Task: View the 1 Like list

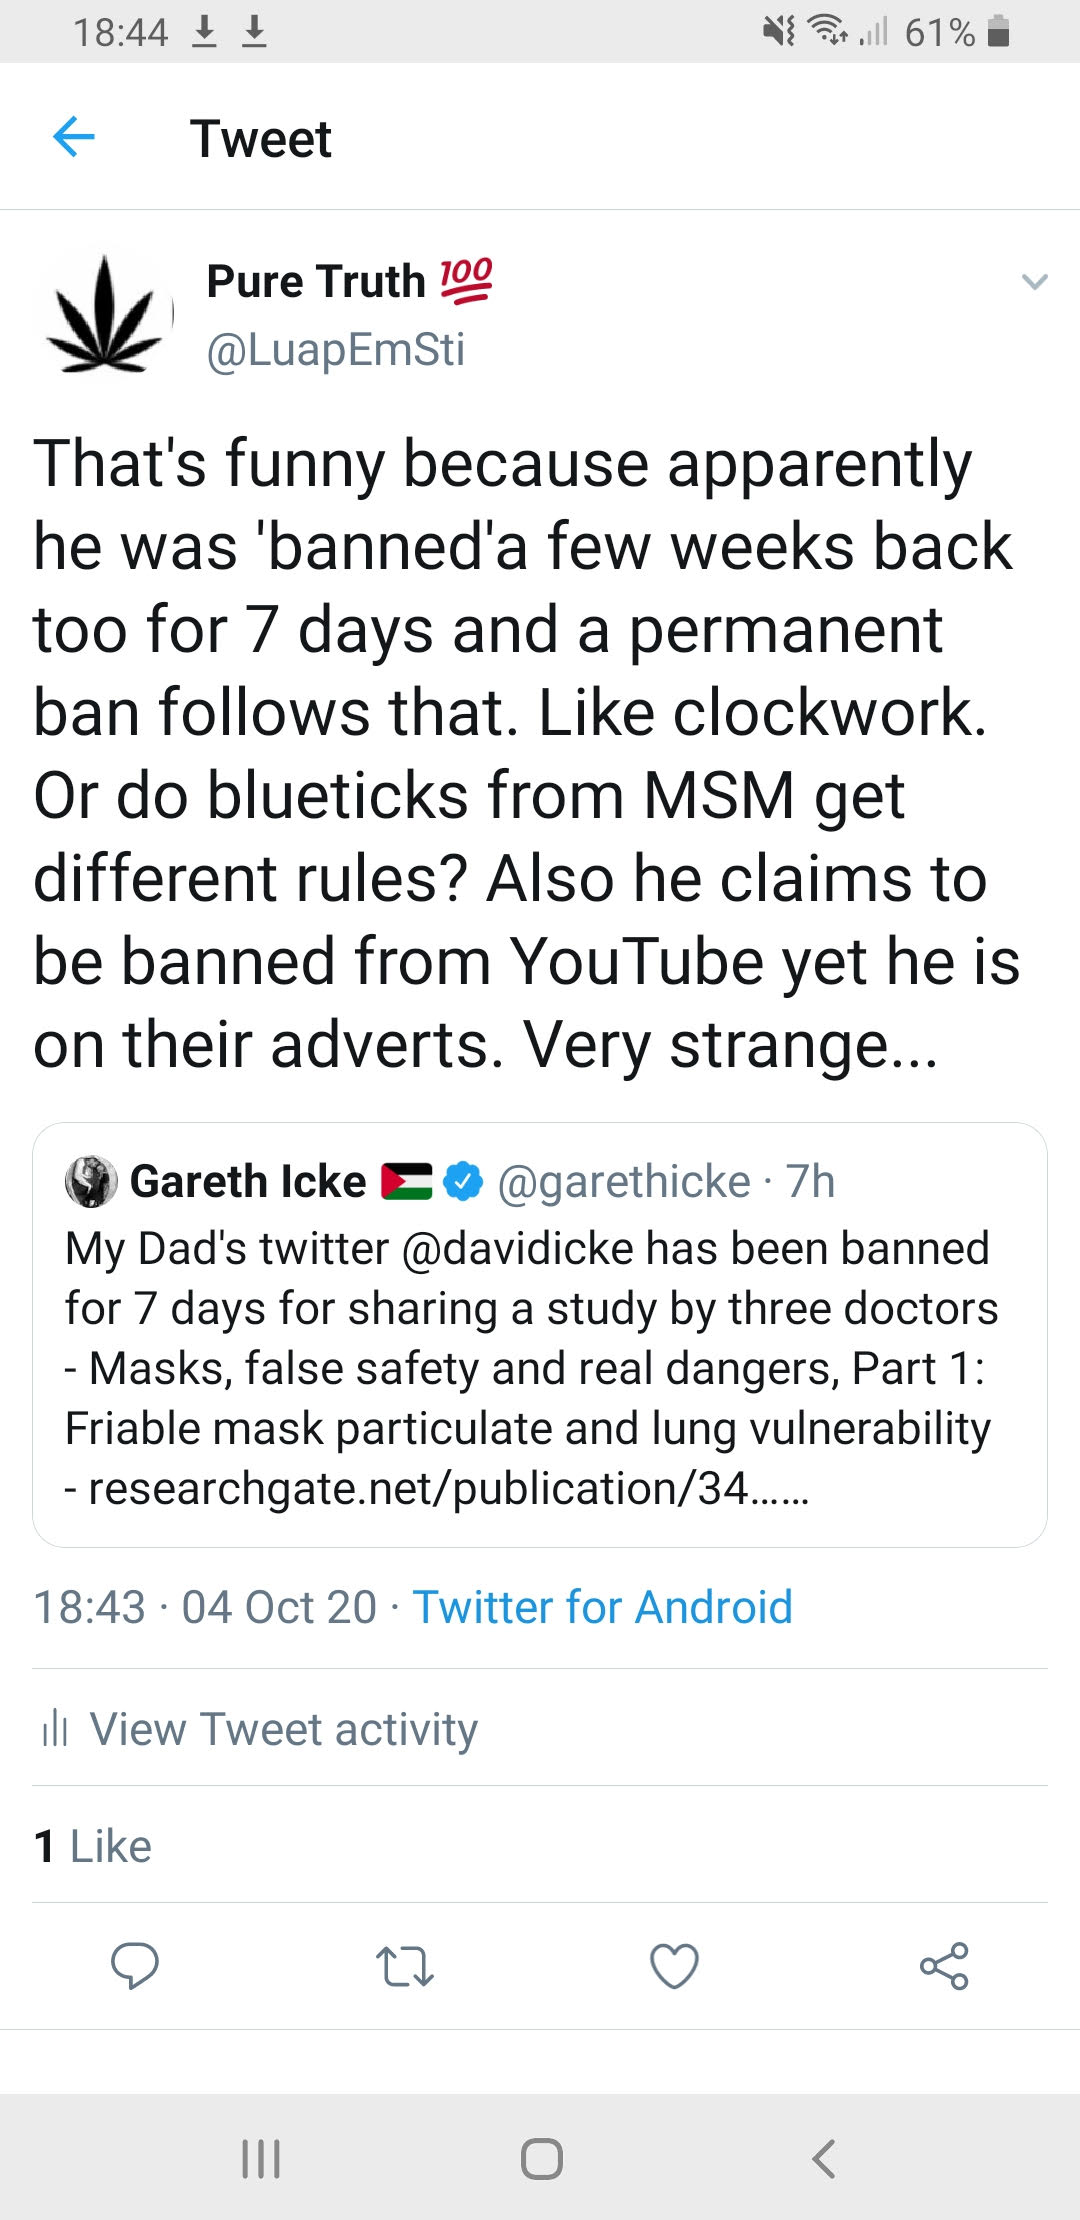Action: [92, 1845]
